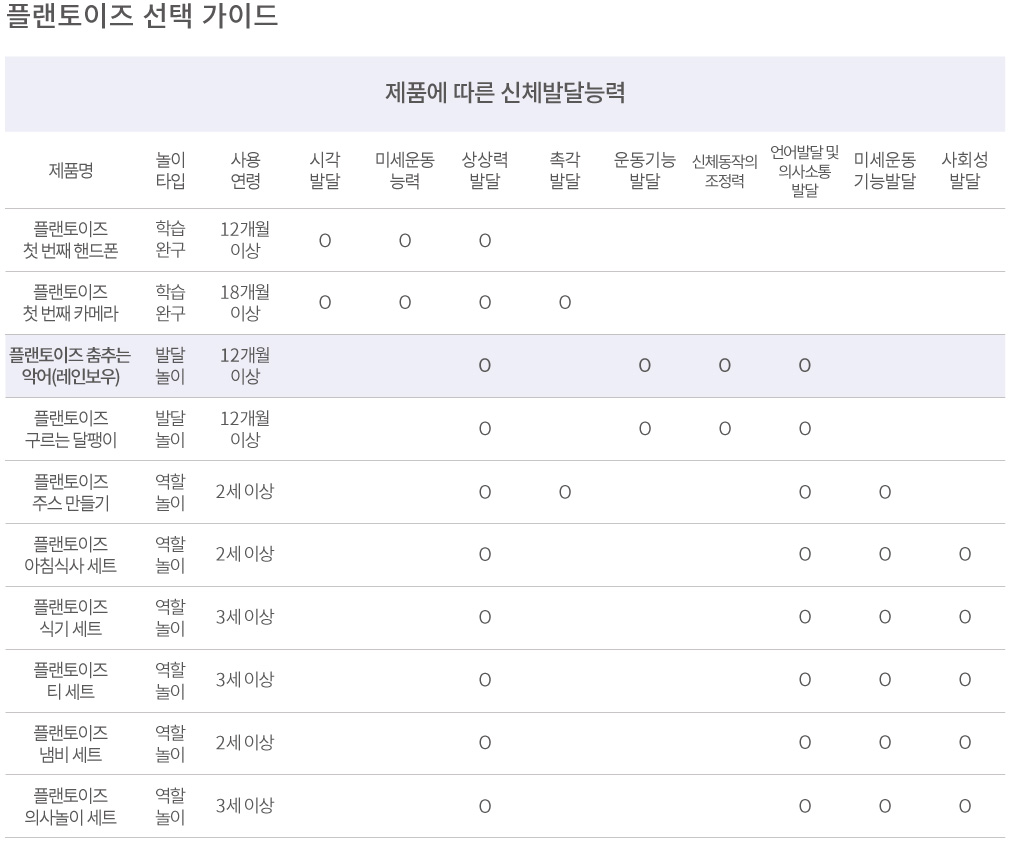1010x846 pixels.
Task: Select the '촉각 발달' column header
Action: tap(565, 170)
